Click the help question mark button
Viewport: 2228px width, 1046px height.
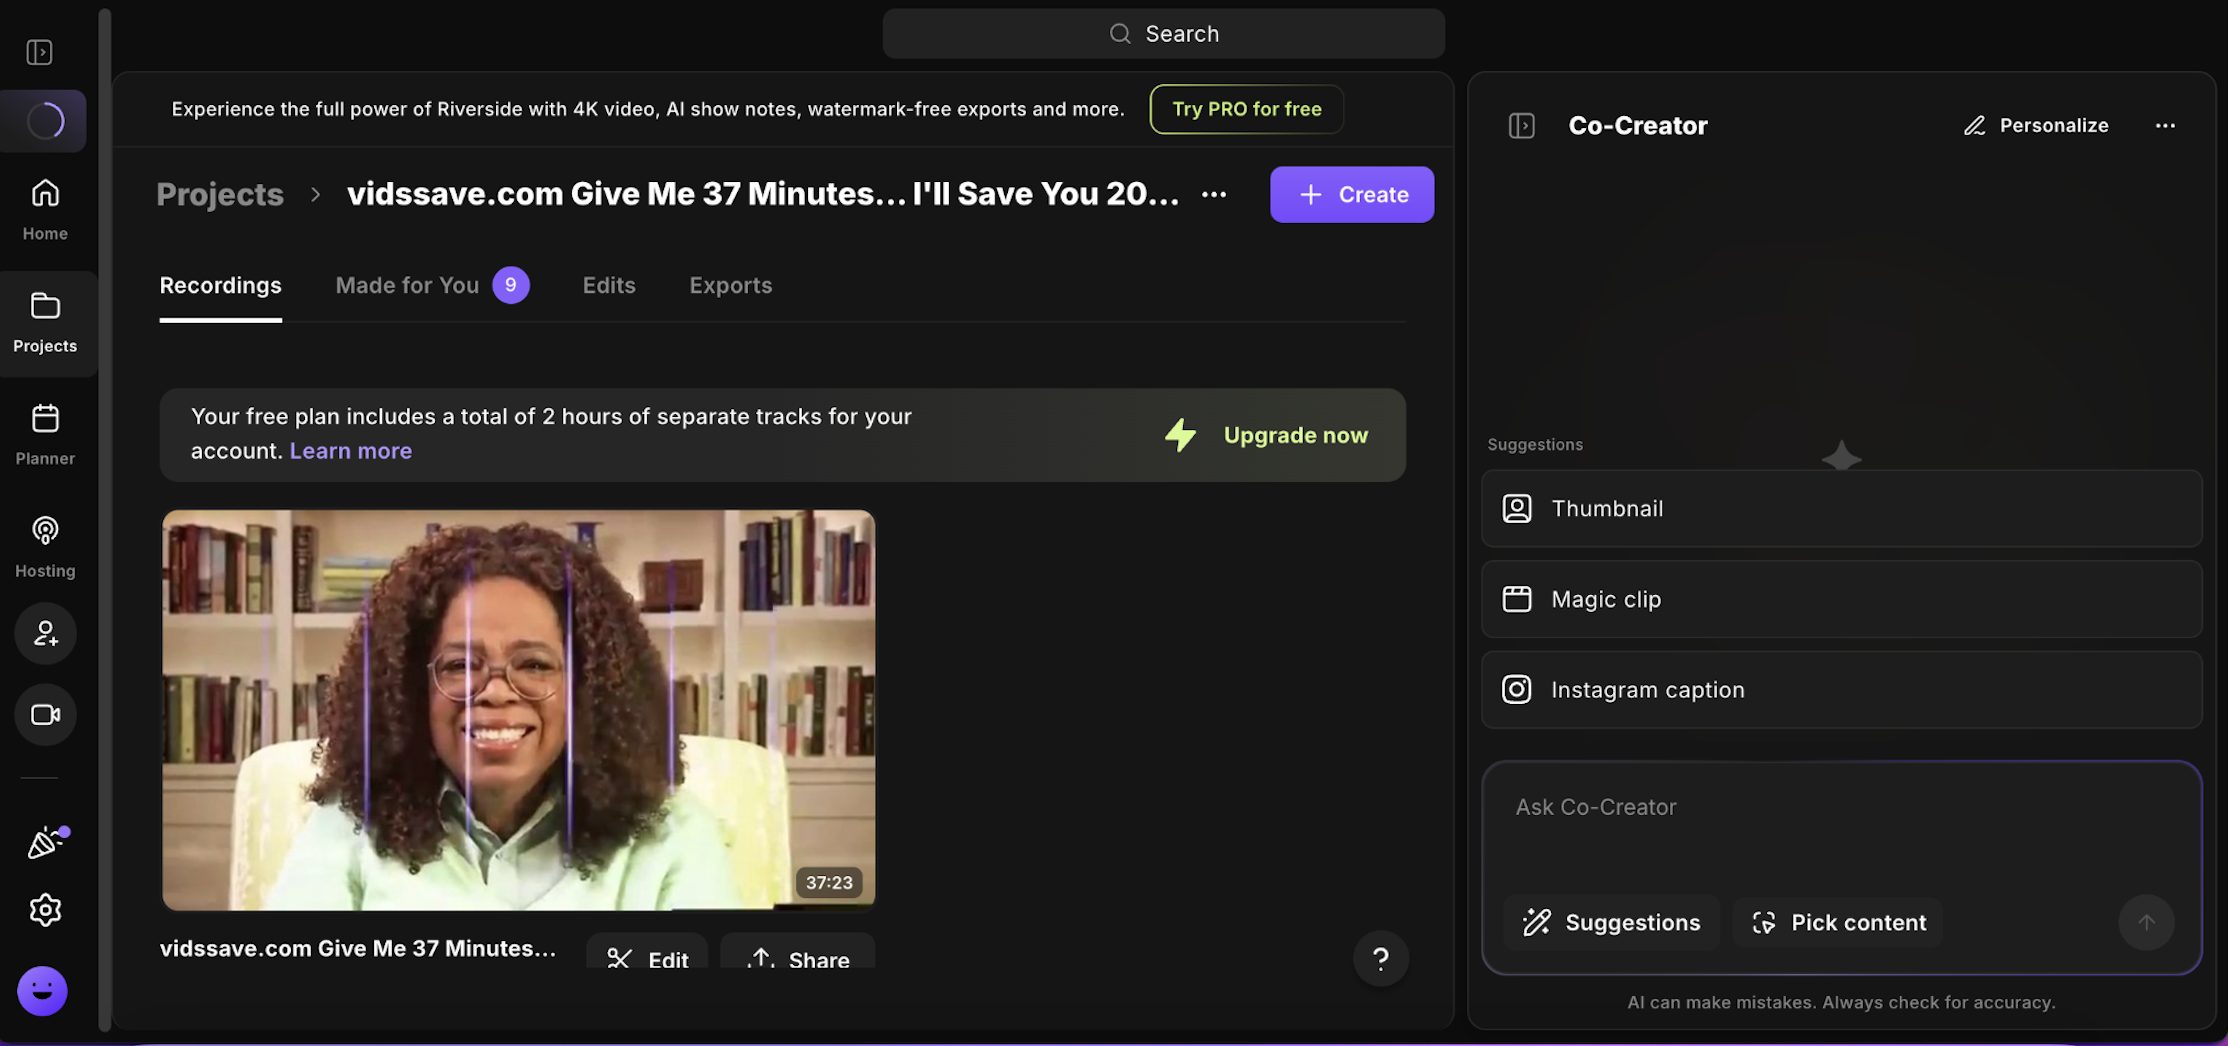coord(1380,959)
